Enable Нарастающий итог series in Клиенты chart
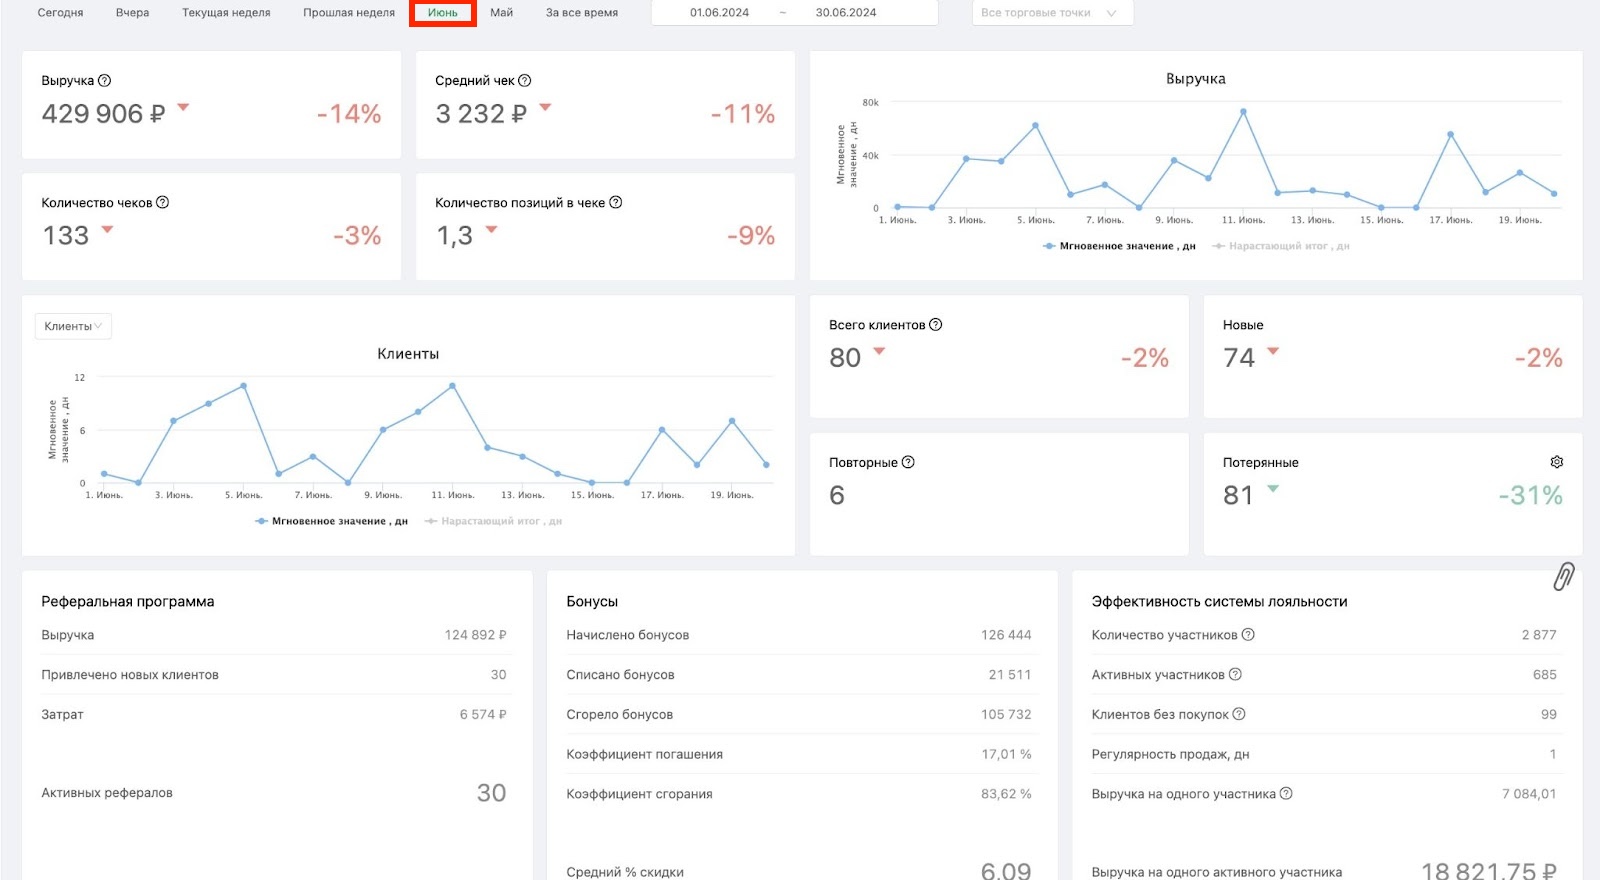Screen dimensions: 1600x880 tap(493, 521)
